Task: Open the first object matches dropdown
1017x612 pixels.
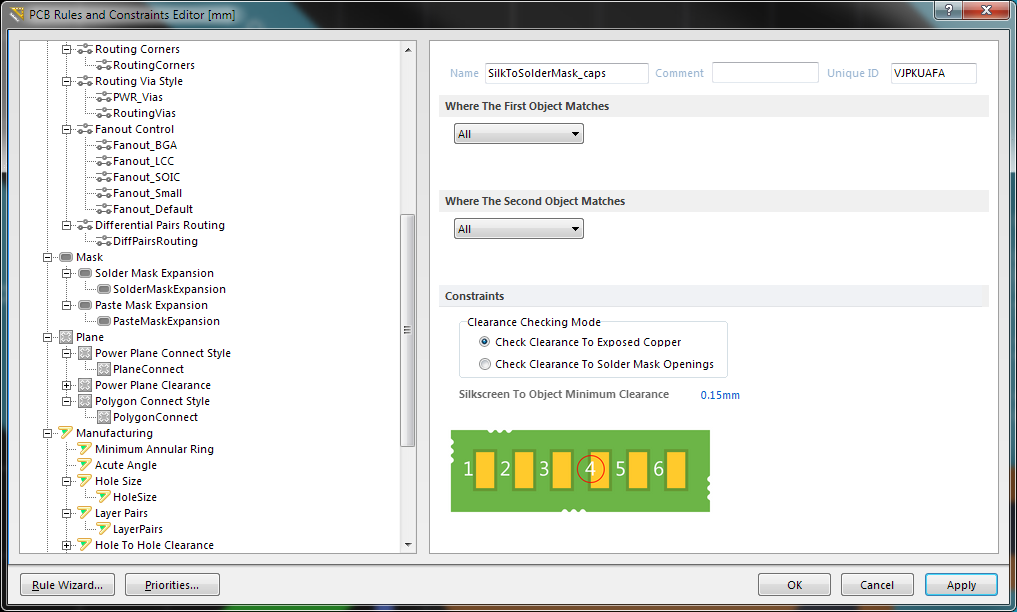Action: (518, 134)
